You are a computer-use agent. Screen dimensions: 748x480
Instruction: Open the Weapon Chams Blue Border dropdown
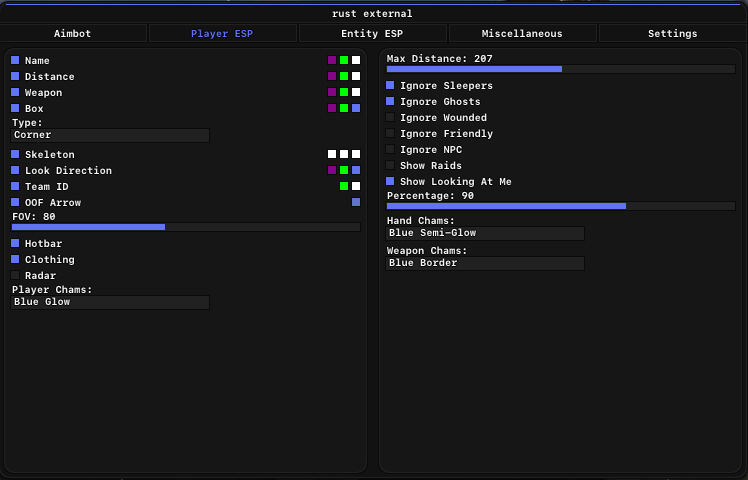click(485, 263)
